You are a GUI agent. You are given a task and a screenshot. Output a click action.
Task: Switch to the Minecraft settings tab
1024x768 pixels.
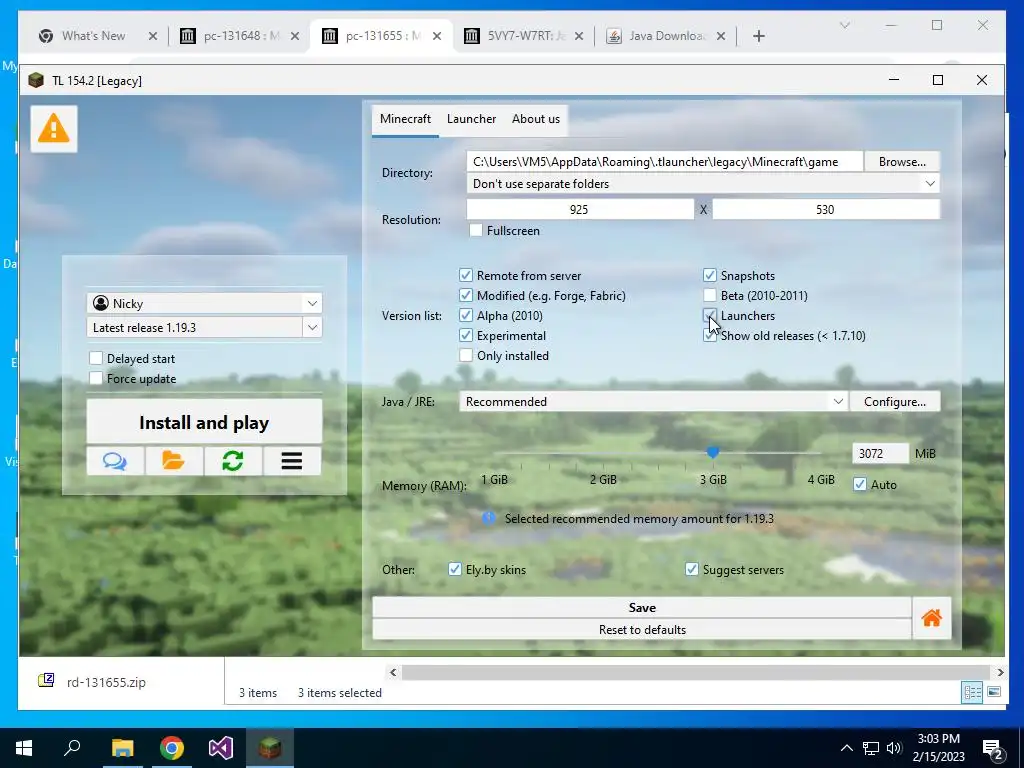coord(406,119)
